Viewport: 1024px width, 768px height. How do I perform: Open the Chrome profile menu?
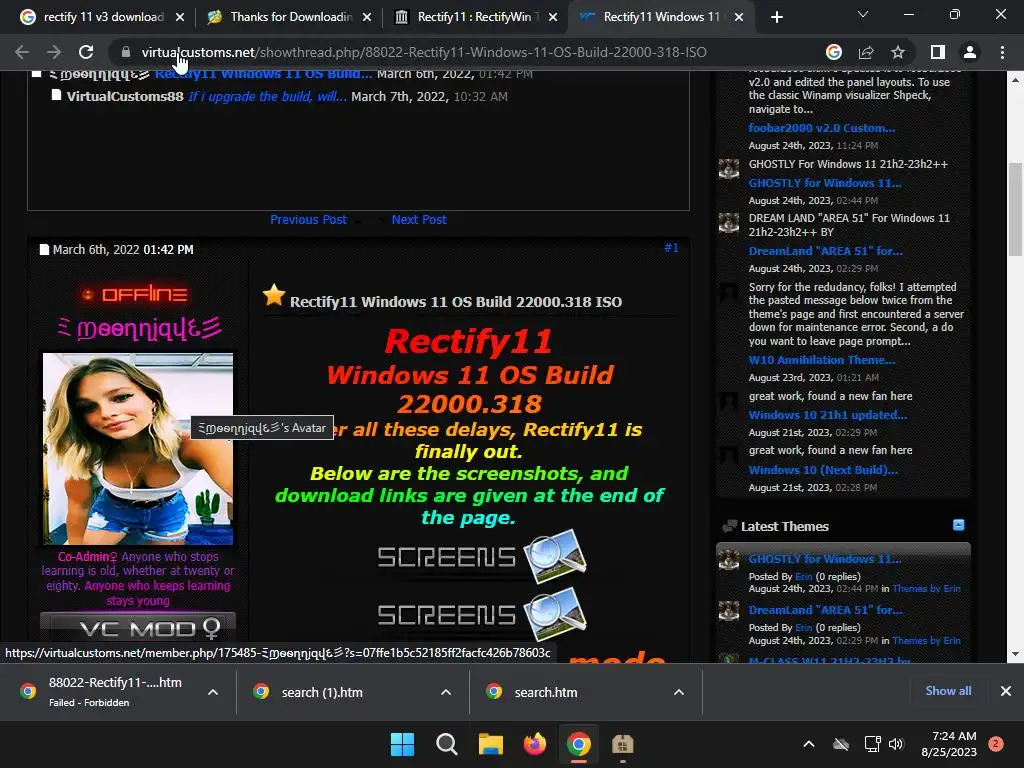click(970, 52)
